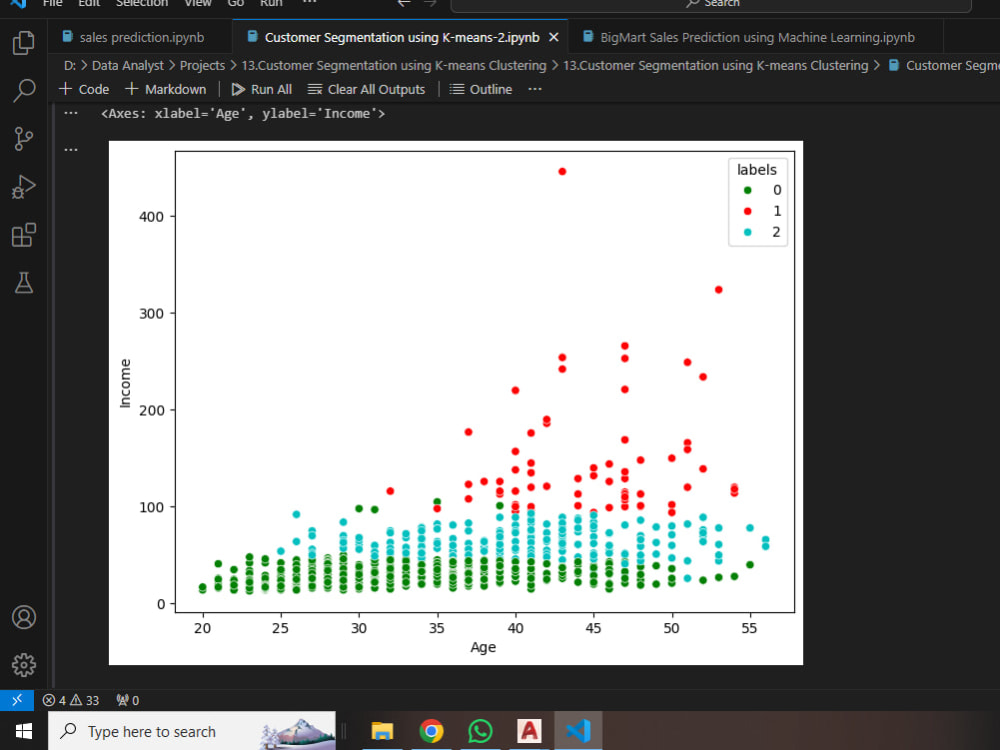Open the View menu

click(x=198, y=3)
